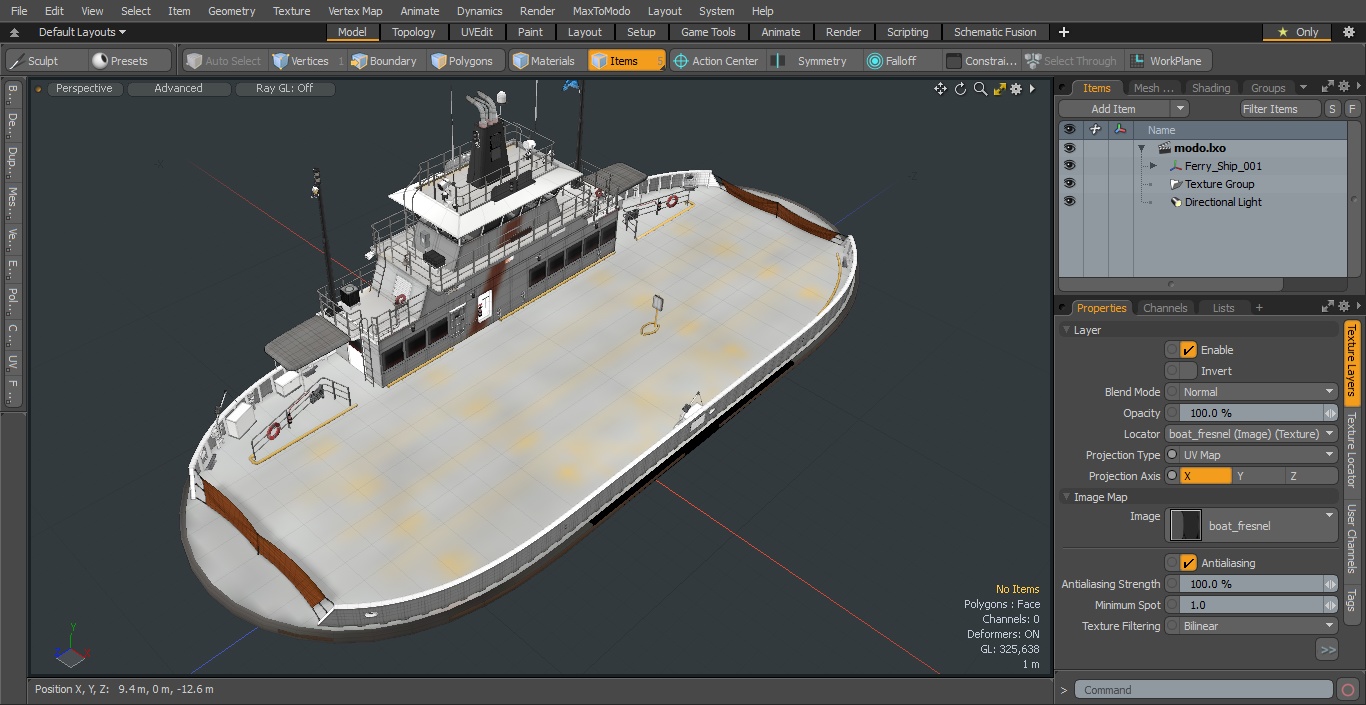Hide the Texture Group item
1366x705 pixels.
point(1069,184)
